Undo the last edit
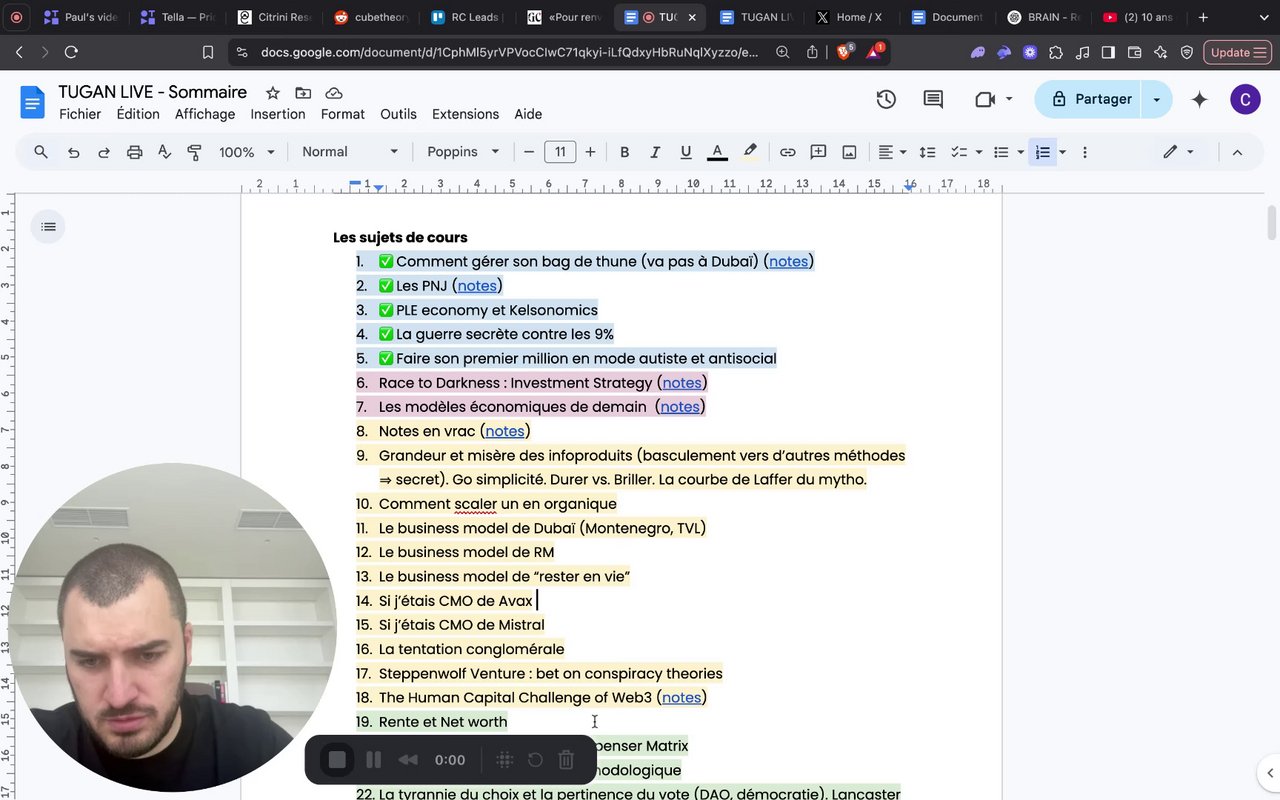Screen dimensions: 1280x800 73,152
